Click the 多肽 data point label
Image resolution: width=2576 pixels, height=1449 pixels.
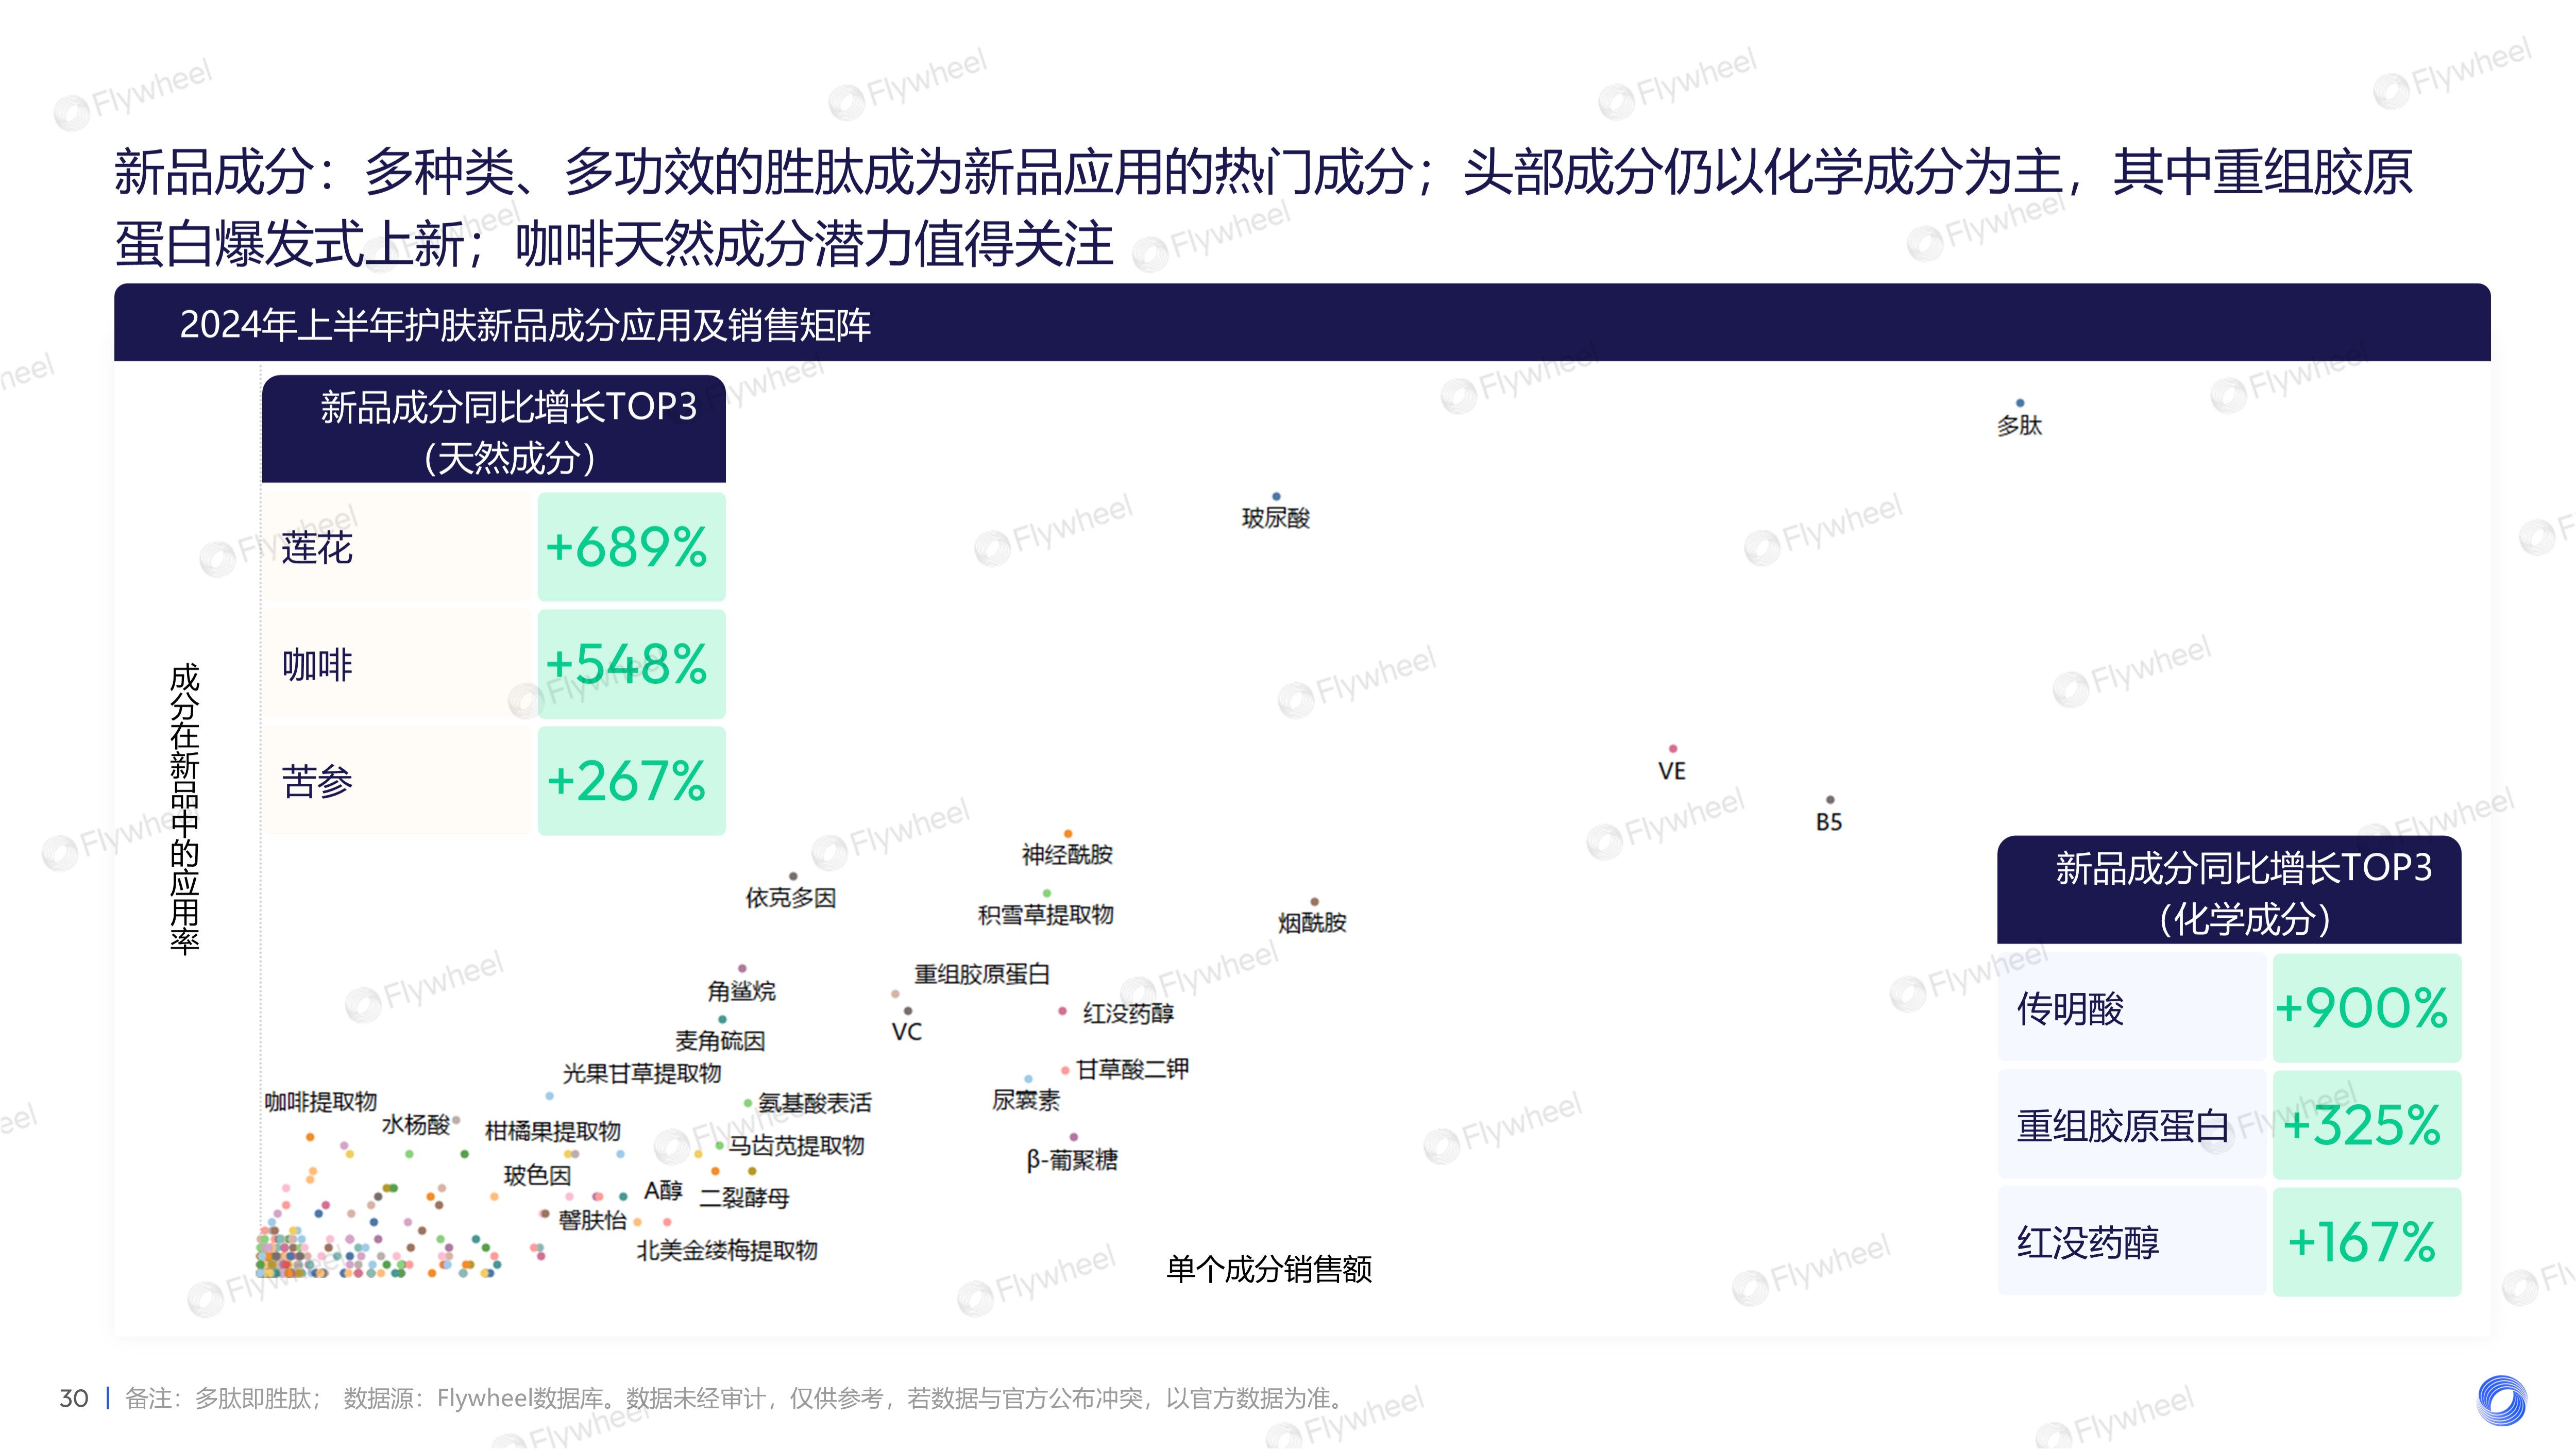click(2019, 425)
